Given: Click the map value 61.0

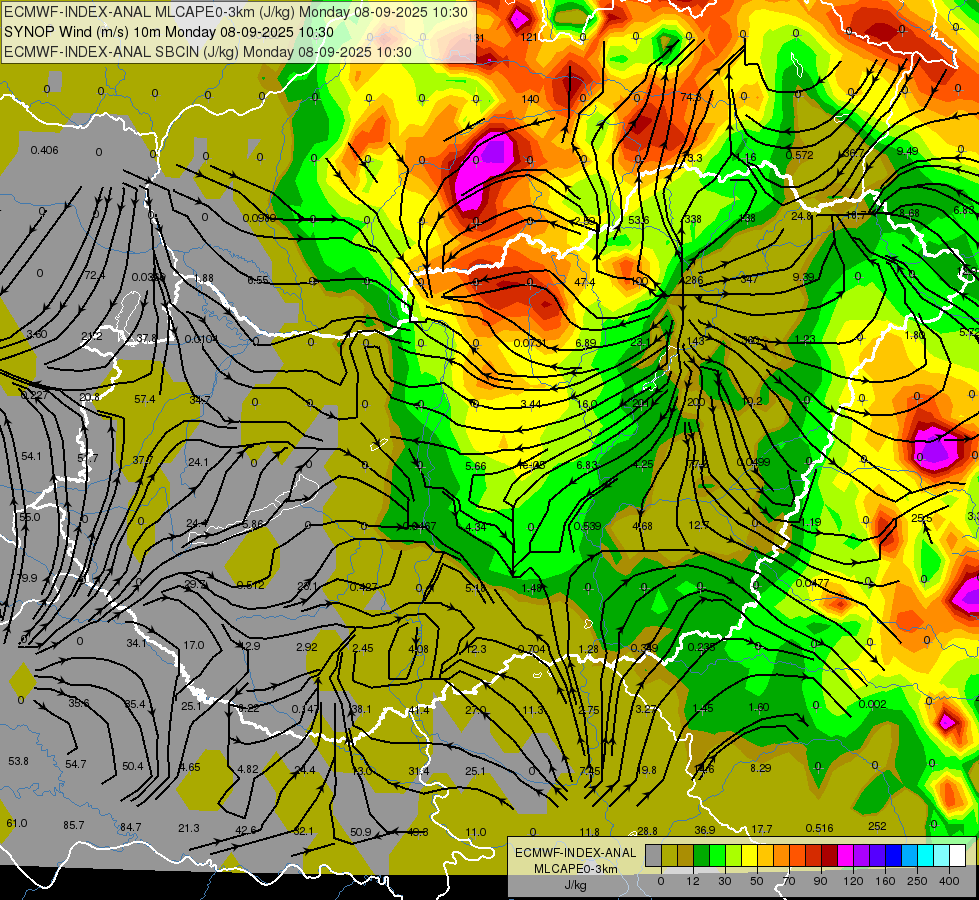Looking at the screenshot, I should (x=17, y=823).
